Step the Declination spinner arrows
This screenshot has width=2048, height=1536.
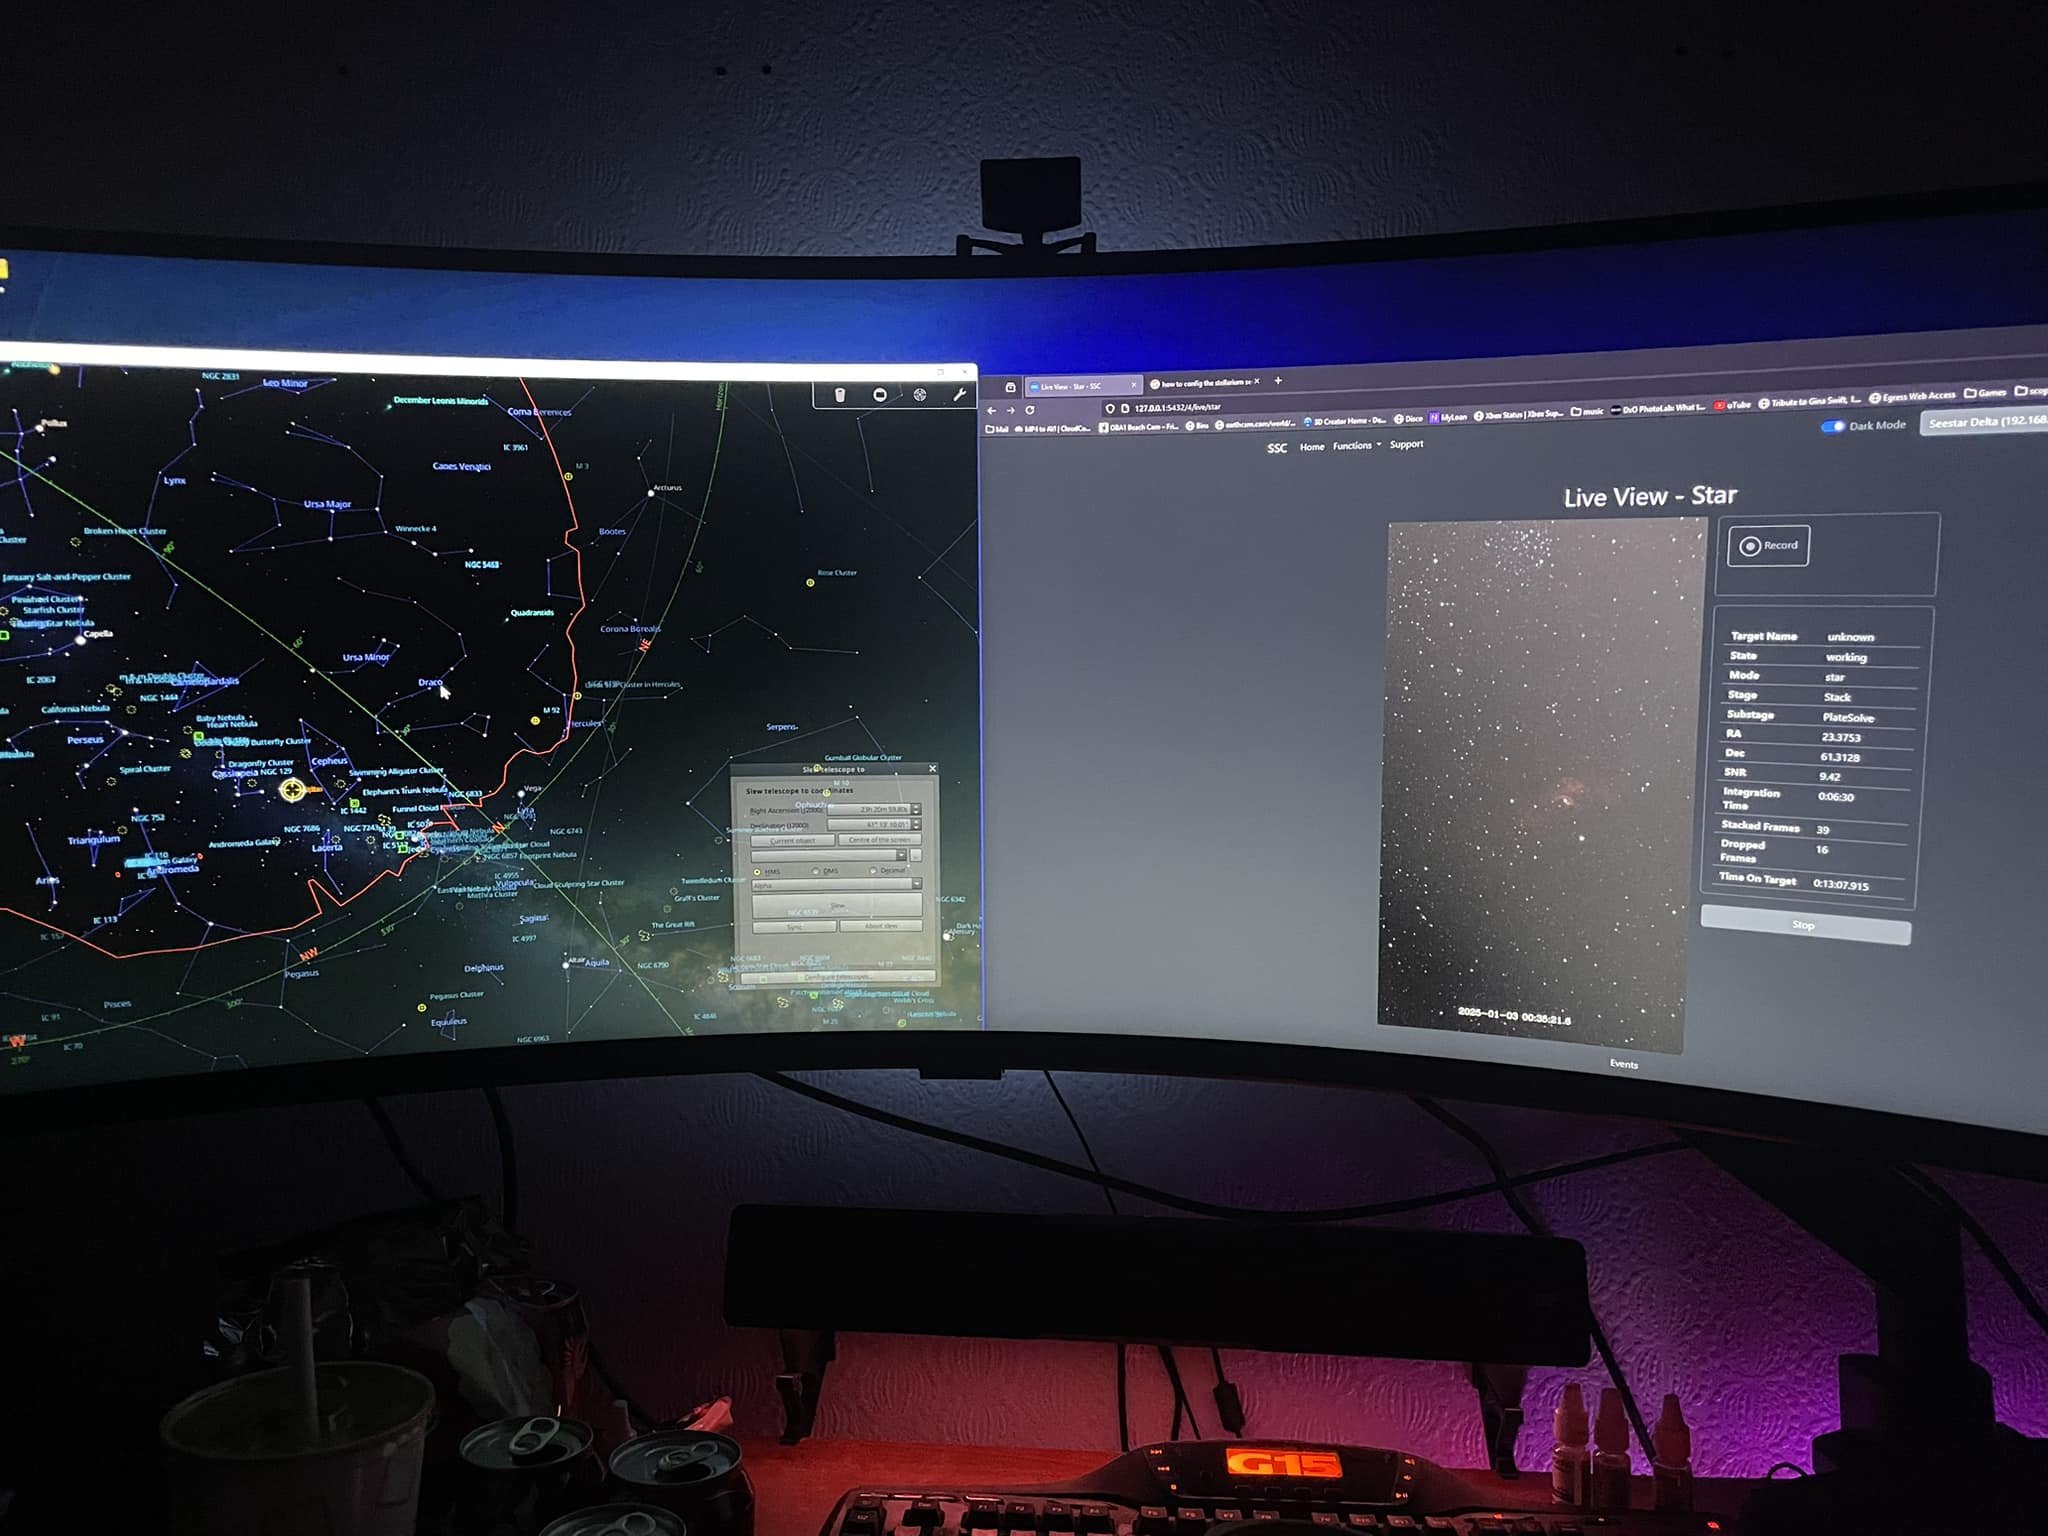(916, 824)
